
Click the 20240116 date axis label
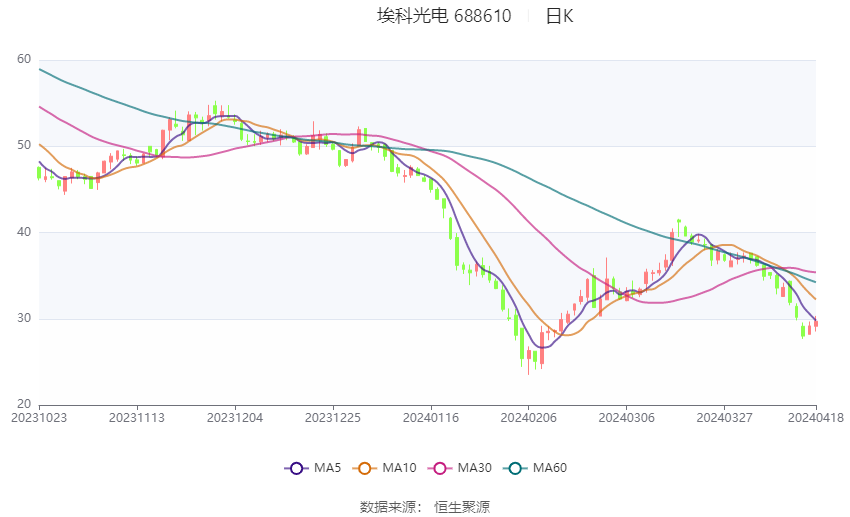point(431,418)
